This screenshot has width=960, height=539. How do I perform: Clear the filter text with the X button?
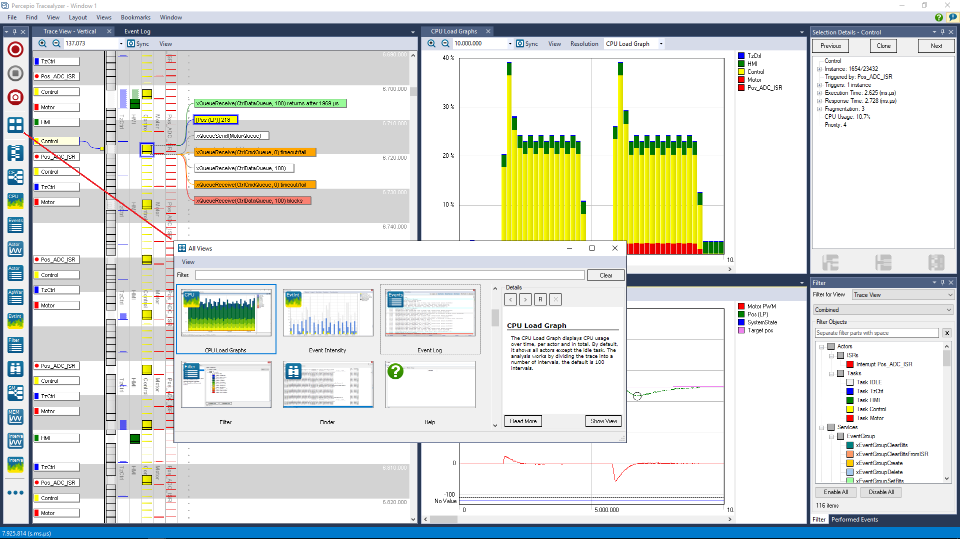947,333
